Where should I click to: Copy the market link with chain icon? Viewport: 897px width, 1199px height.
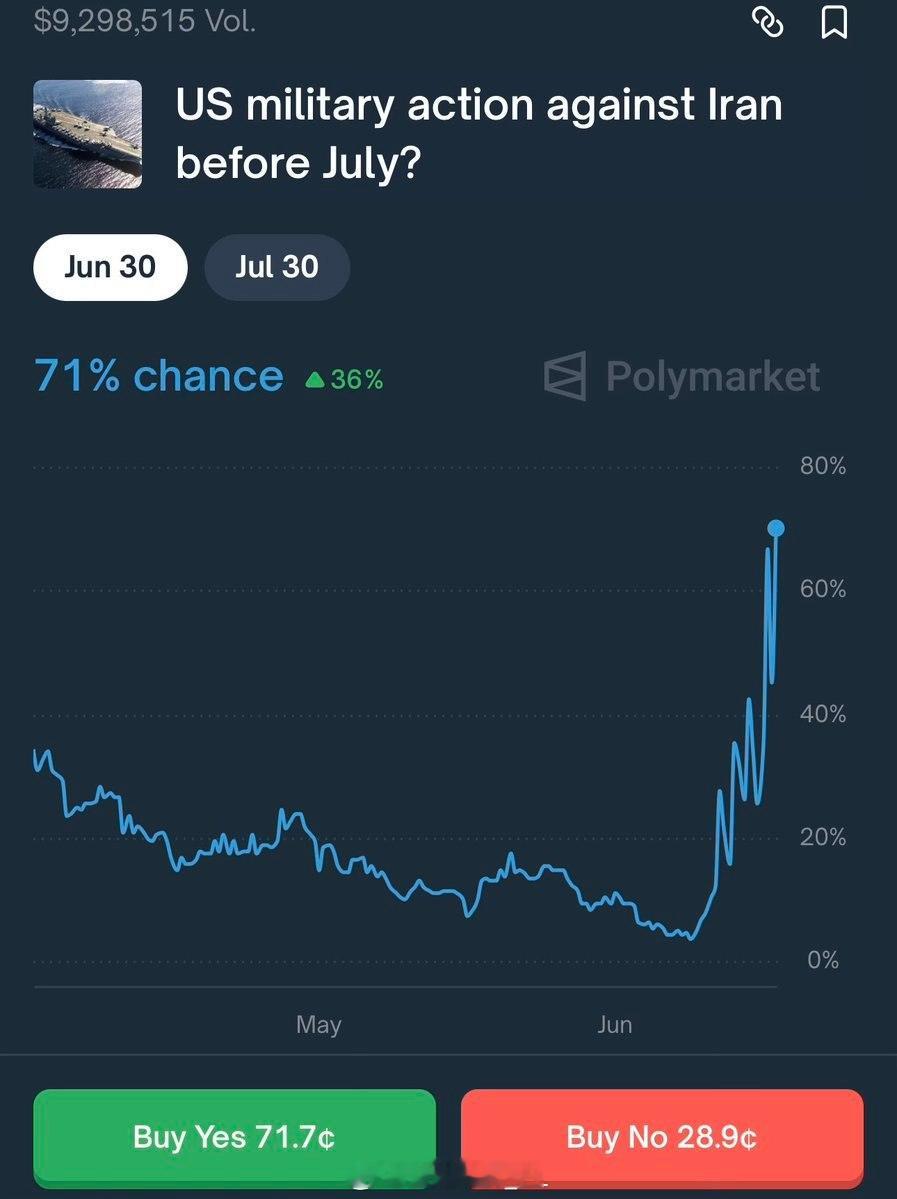click(x=768, y=22)
